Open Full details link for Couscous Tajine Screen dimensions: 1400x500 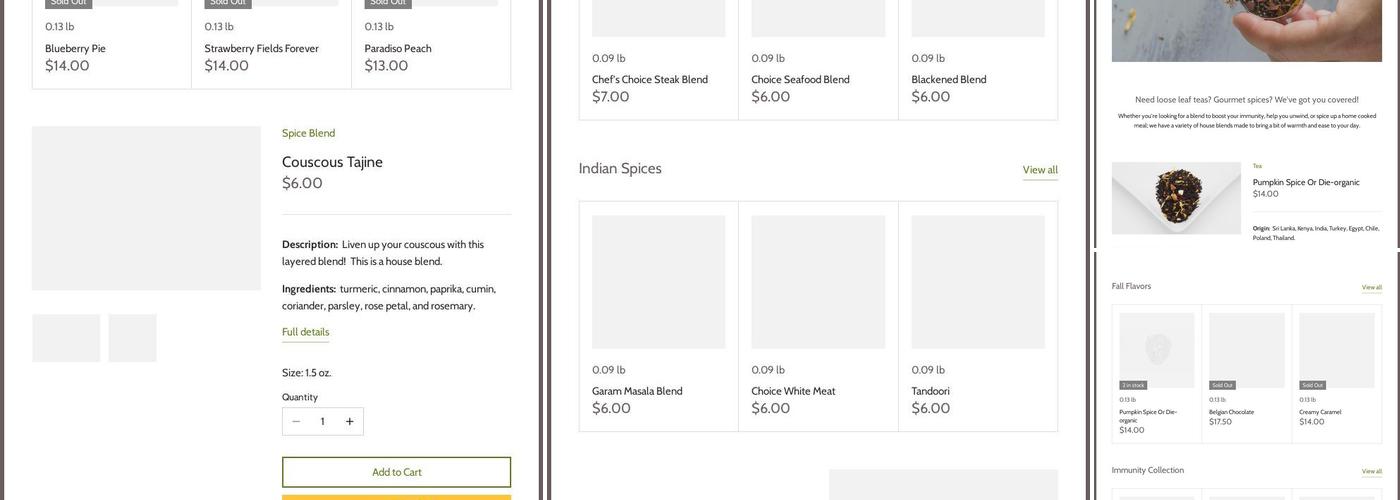pyautogui.click(x=305, y=332)
